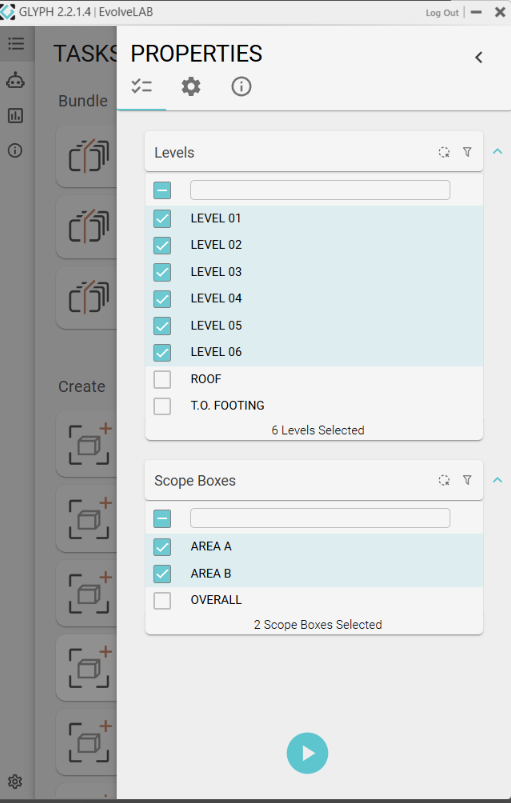
Task: Click the select-in-model icon for Scope Boxes
Action: (444, 480)
